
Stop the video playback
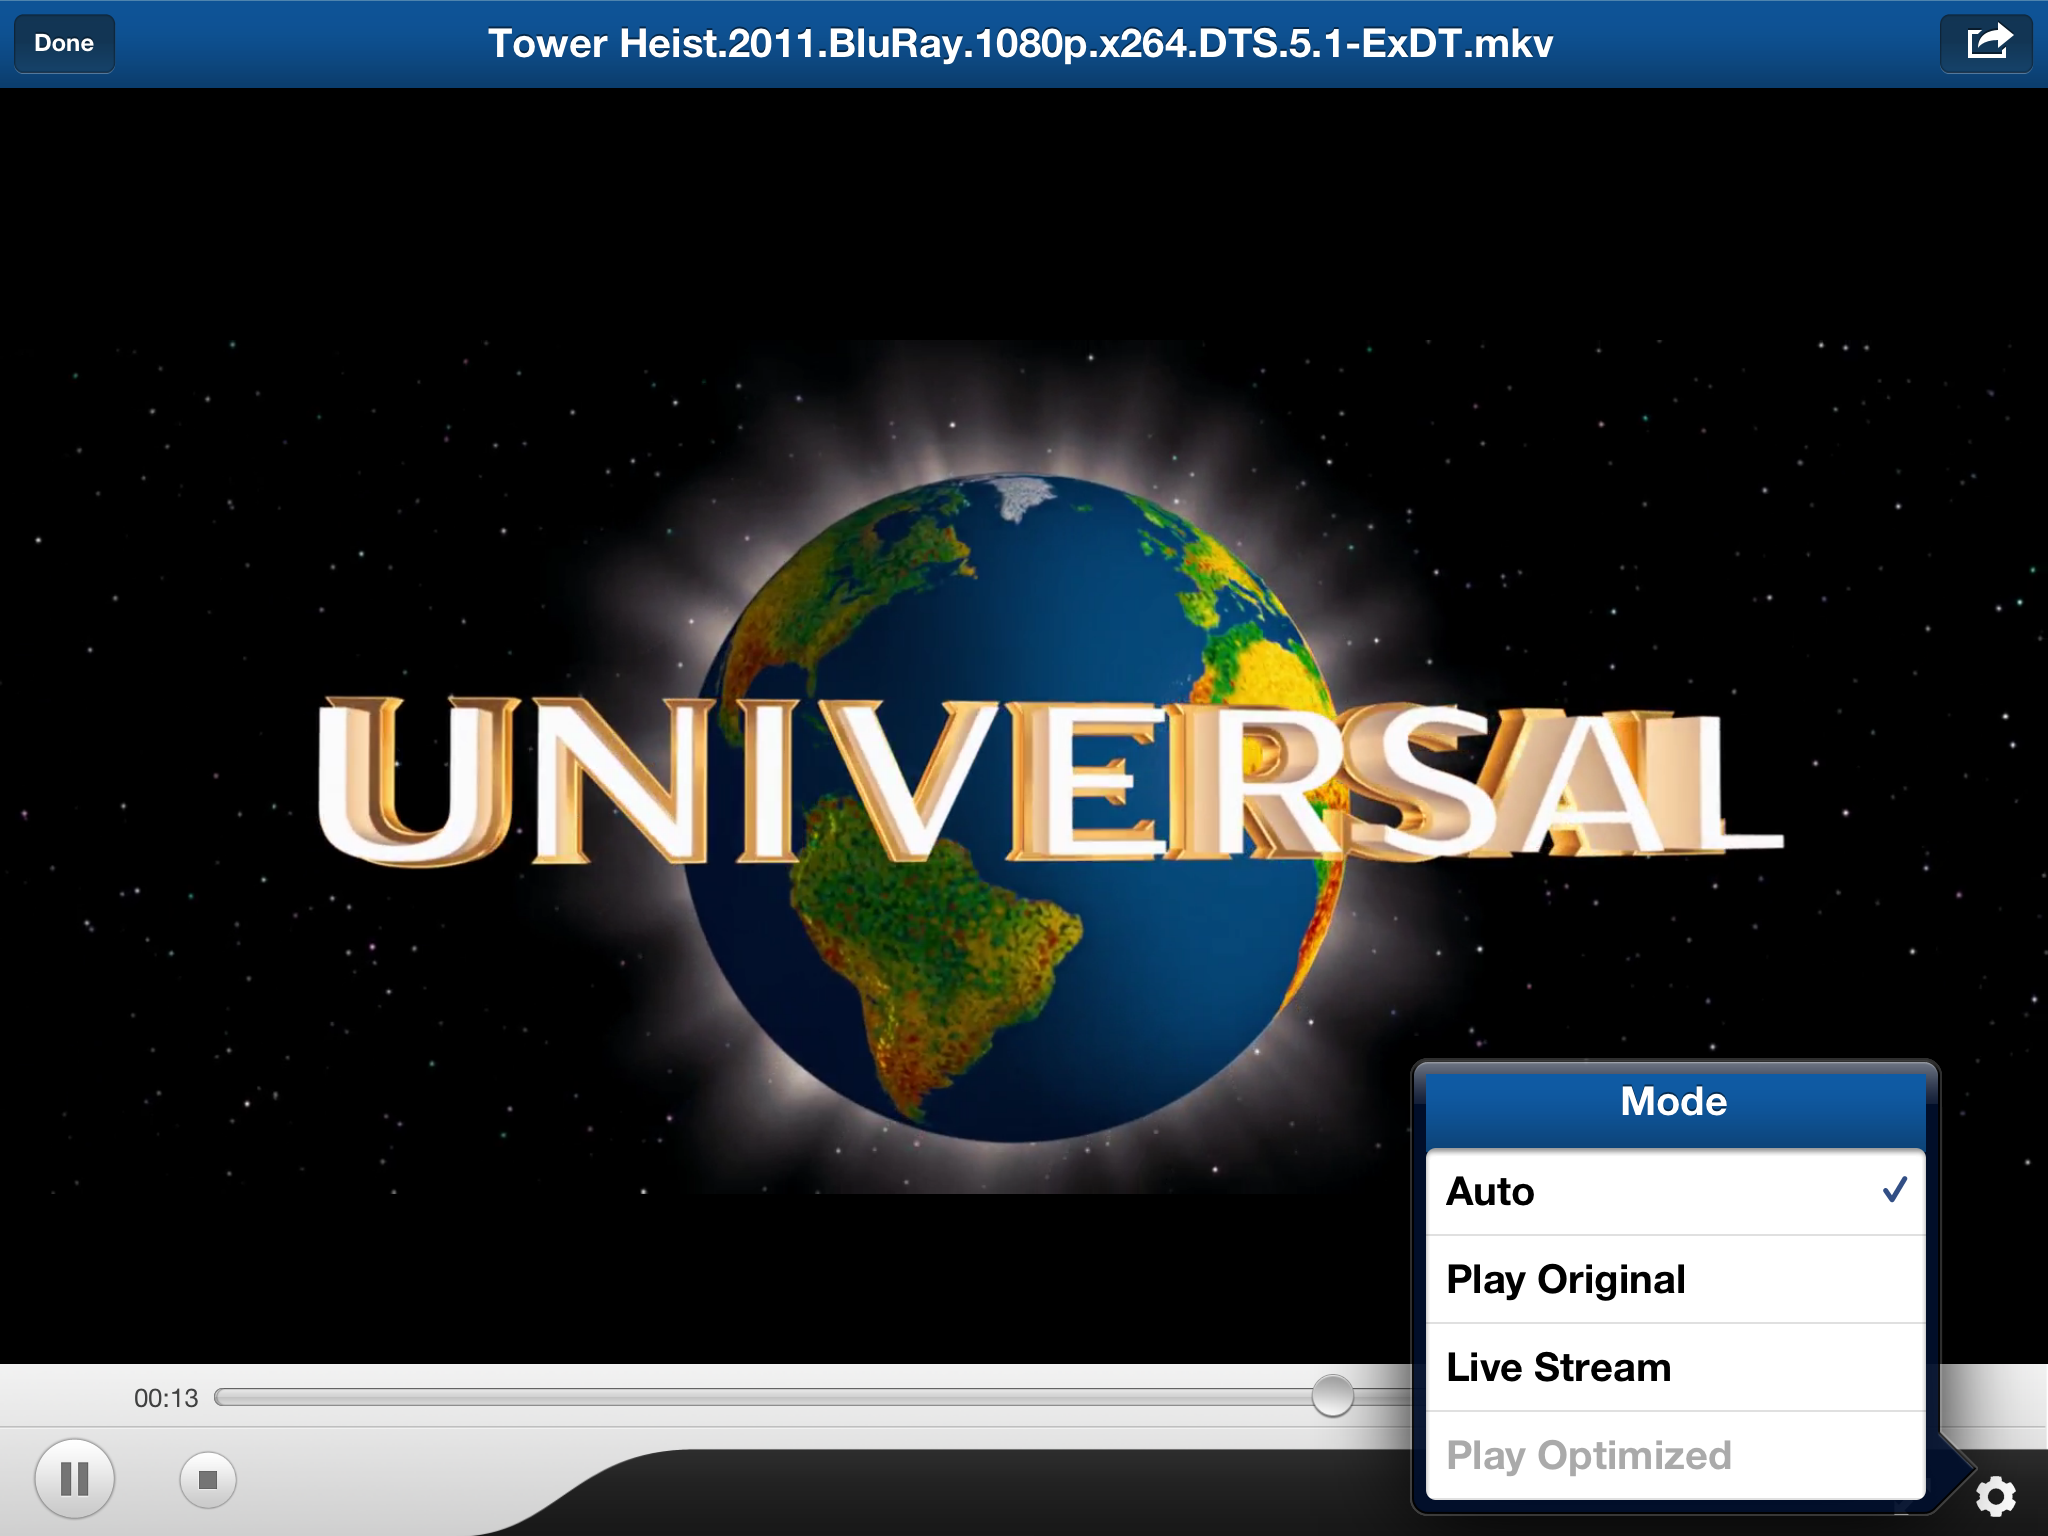pyautogui.click(x=208, y=1479)
